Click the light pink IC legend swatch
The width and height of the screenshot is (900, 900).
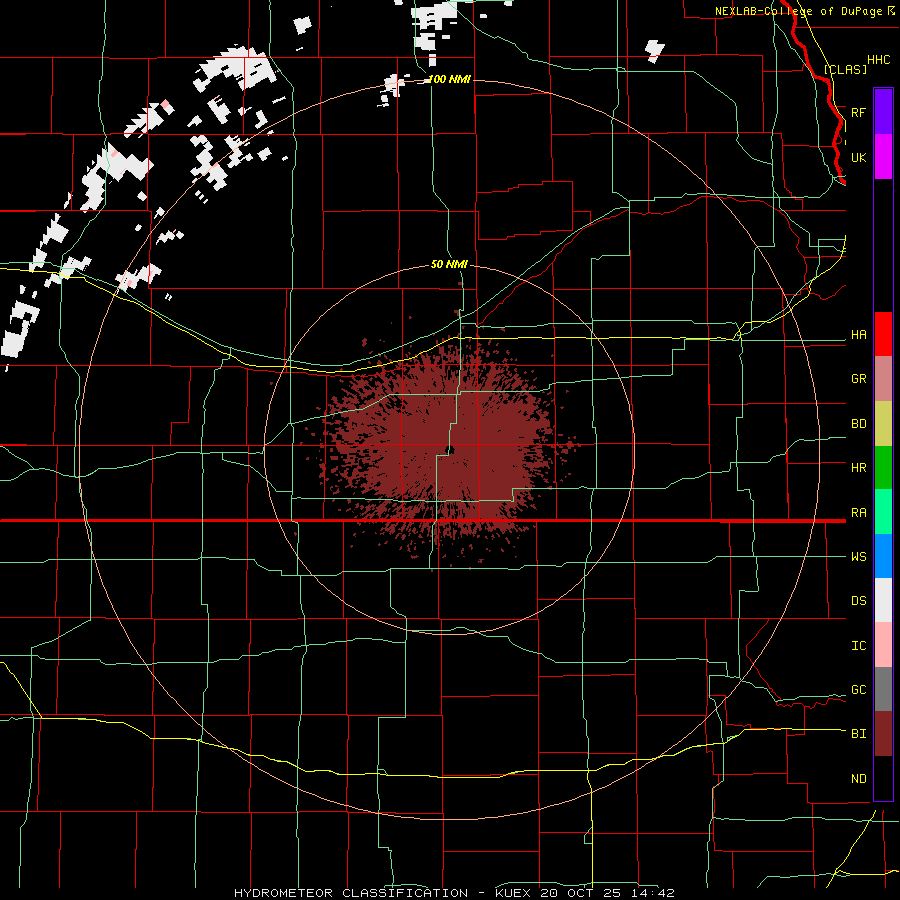click(883, 645)
